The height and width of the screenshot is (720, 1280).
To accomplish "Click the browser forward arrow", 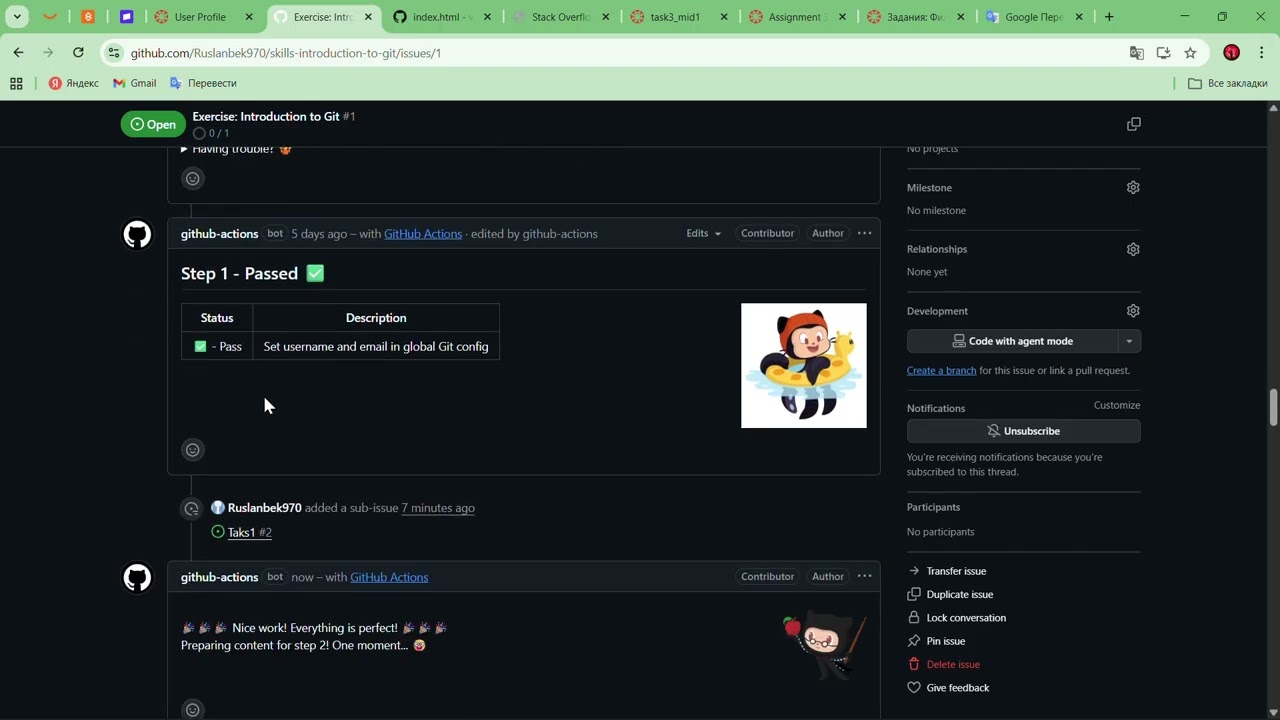I will [x=48, y=52].
